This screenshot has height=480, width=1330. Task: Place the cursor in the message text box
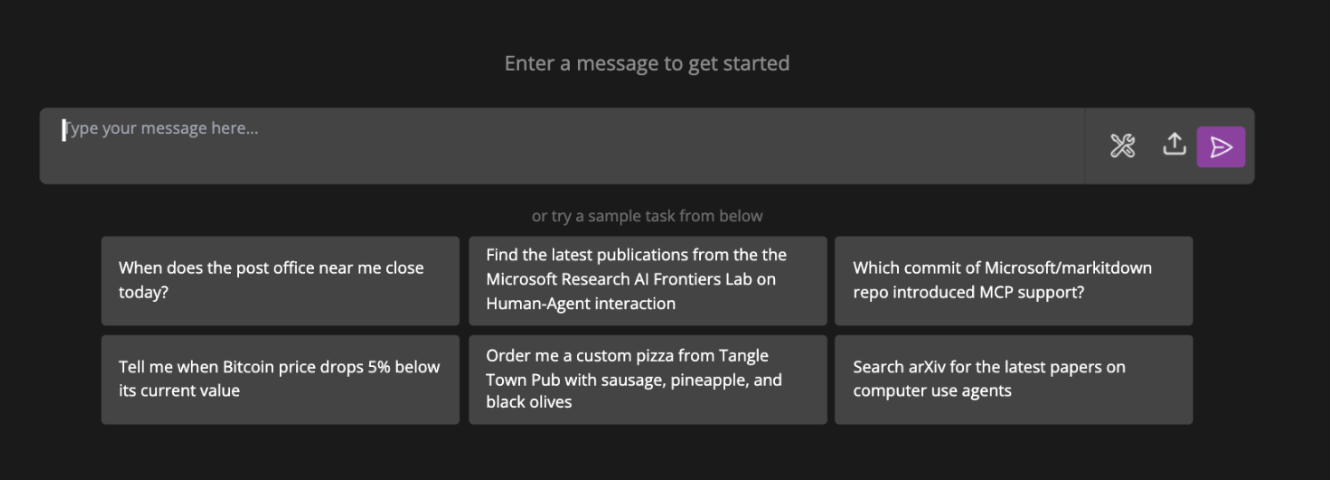(x=560, y=145)
